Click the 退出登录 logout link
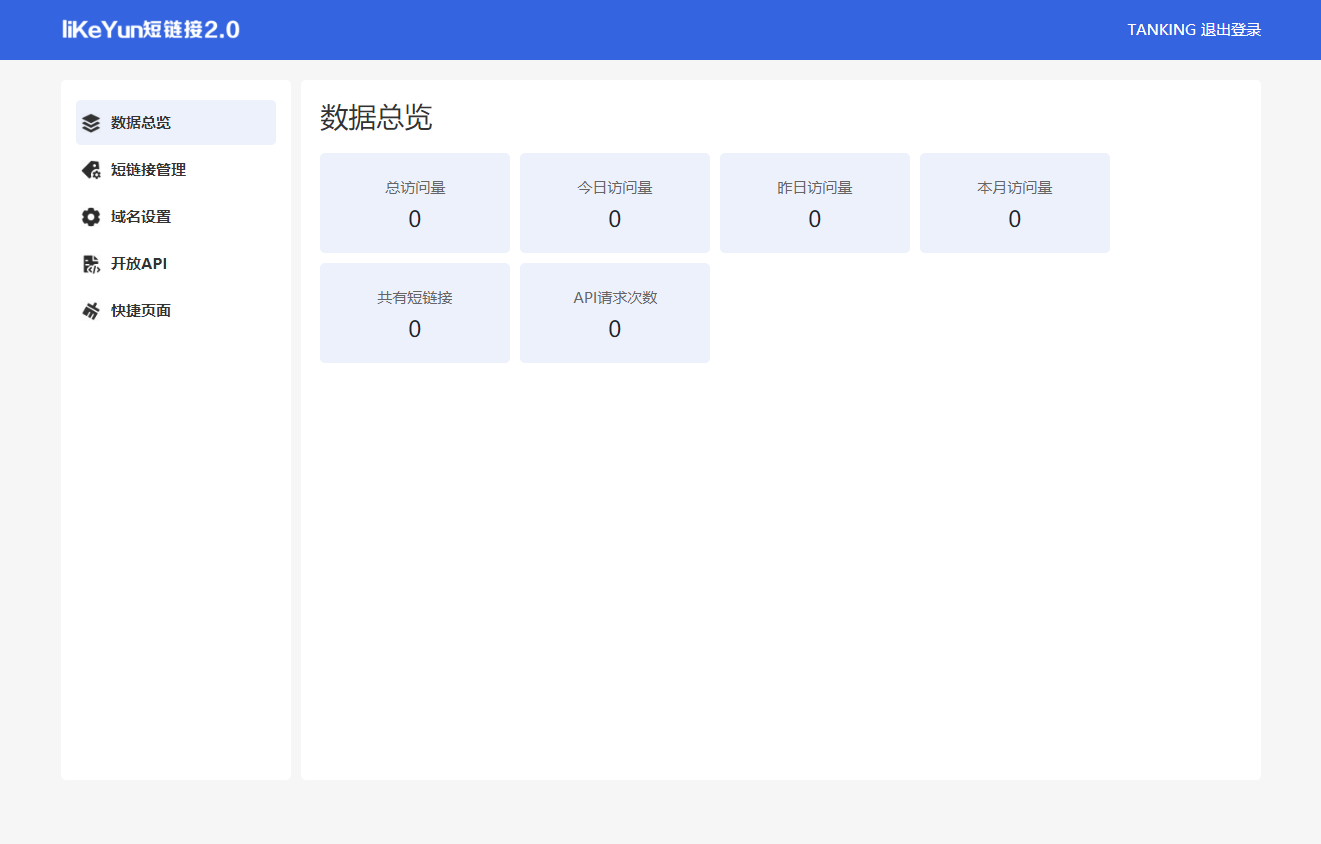 [1231, 30]
